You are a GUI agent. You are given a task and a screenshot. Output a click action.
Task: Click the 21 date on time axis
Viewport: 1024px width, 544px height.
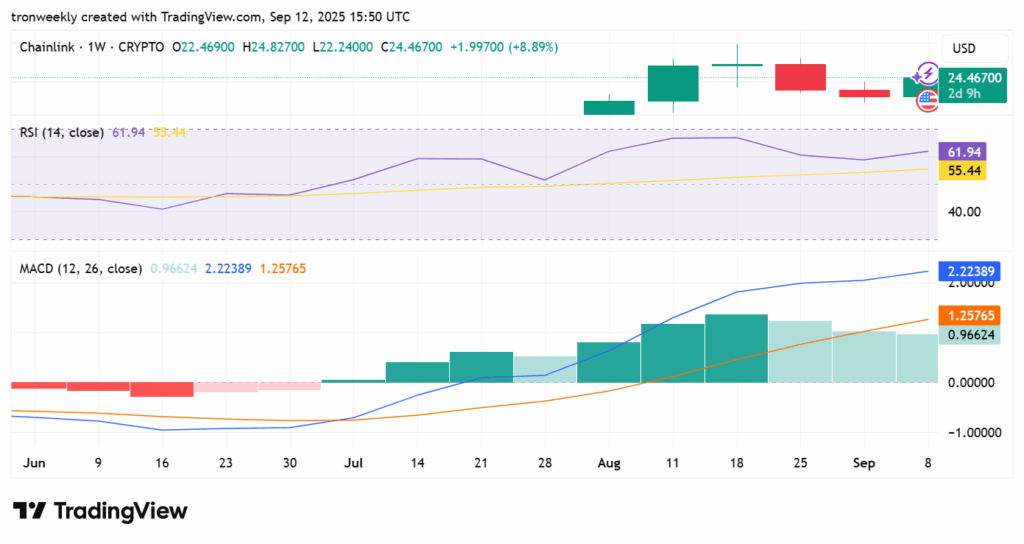tap(481, 463)
